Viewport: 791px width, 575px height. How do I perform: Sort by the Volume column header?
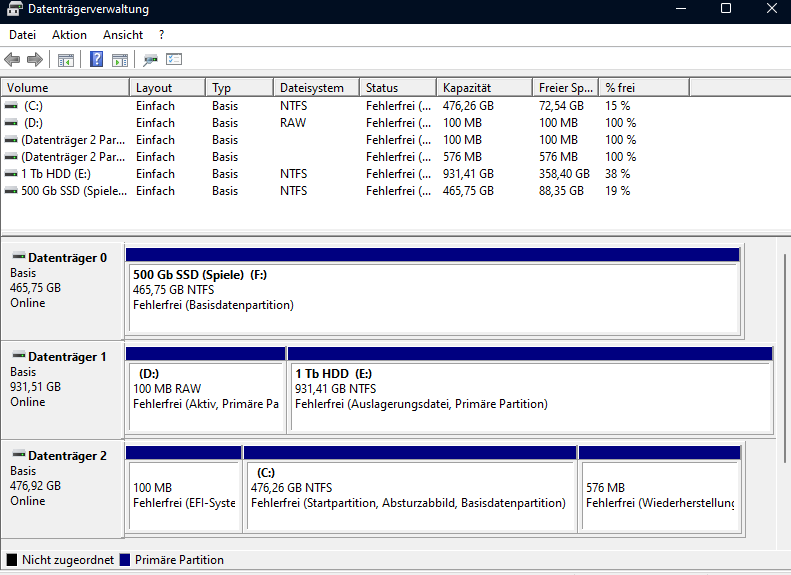pyautogui.click(x=65, y=88)
